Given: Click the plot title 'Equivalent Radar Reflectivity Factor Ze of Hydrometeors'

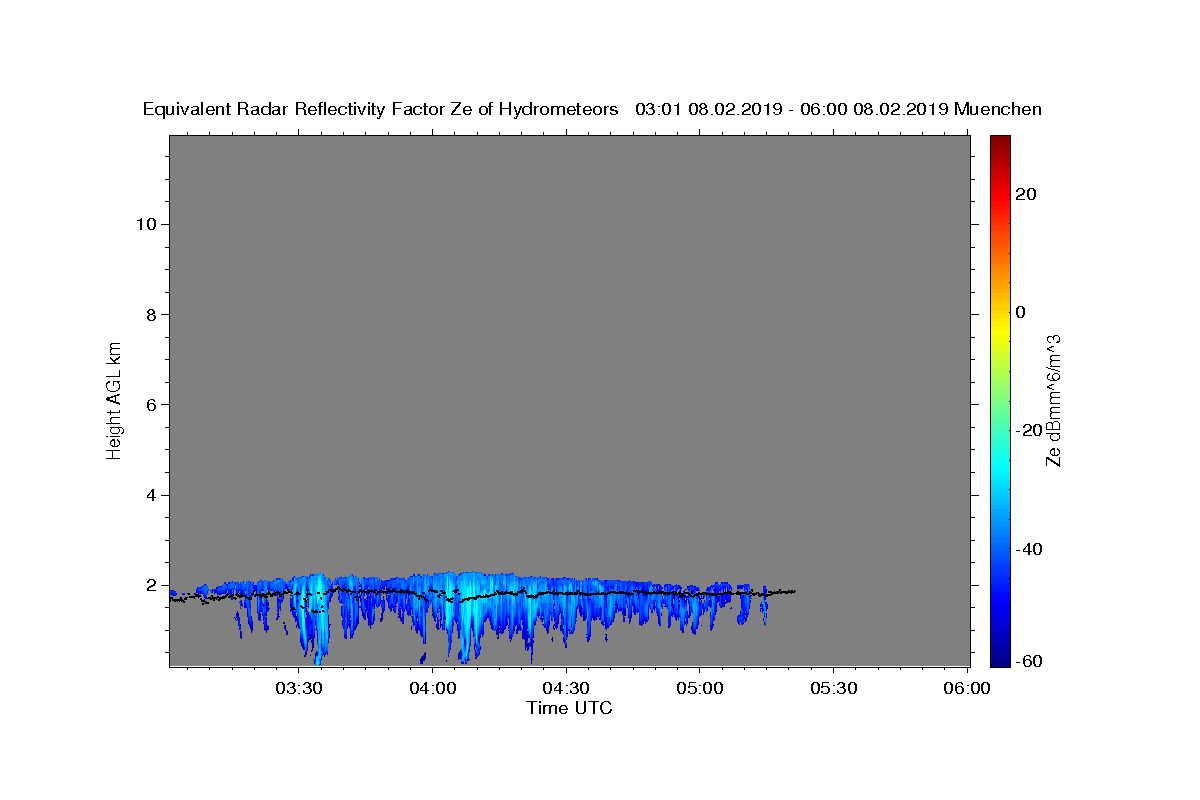Looking at the screenshot, I should 381,110.
